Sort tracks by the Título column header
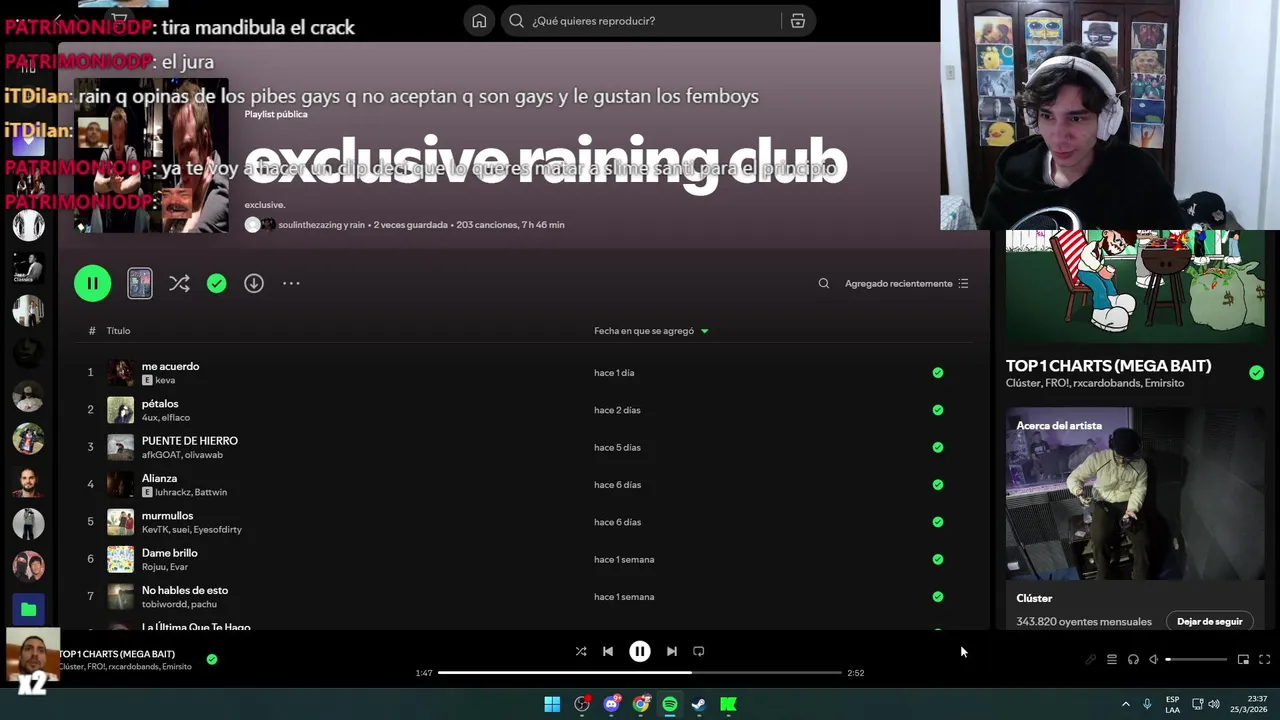Viewport: 1280px width, 720px height. tap(118, 331)
